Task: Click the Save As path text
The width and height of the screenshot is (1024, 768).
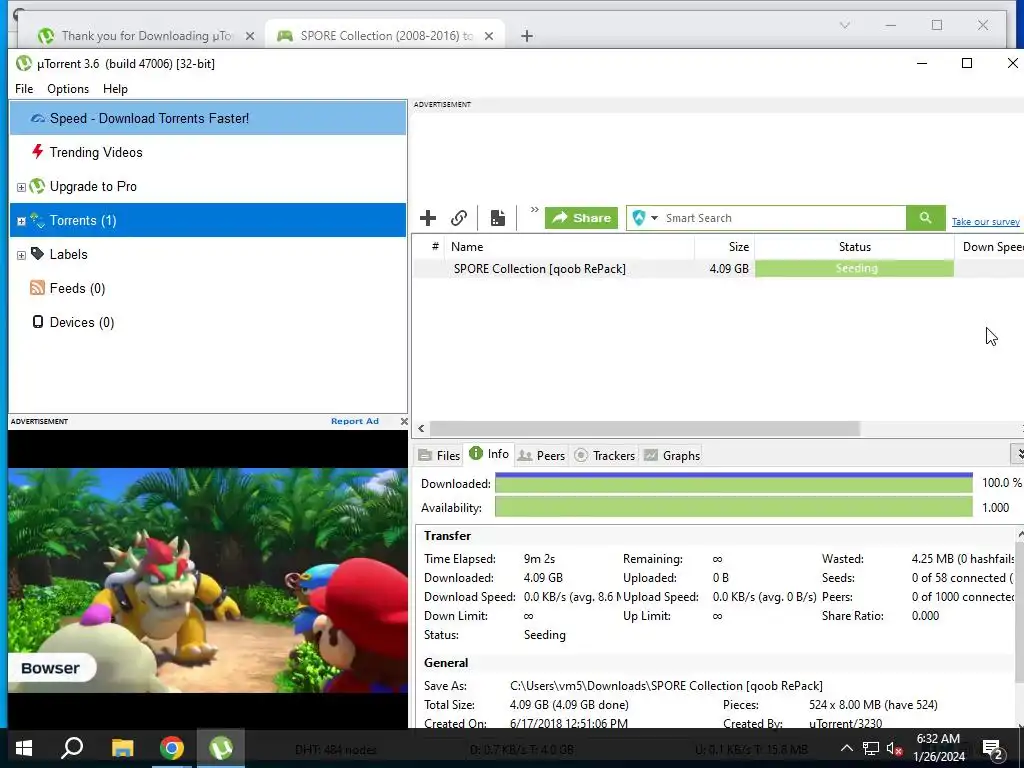Action: tap(666, 686)
